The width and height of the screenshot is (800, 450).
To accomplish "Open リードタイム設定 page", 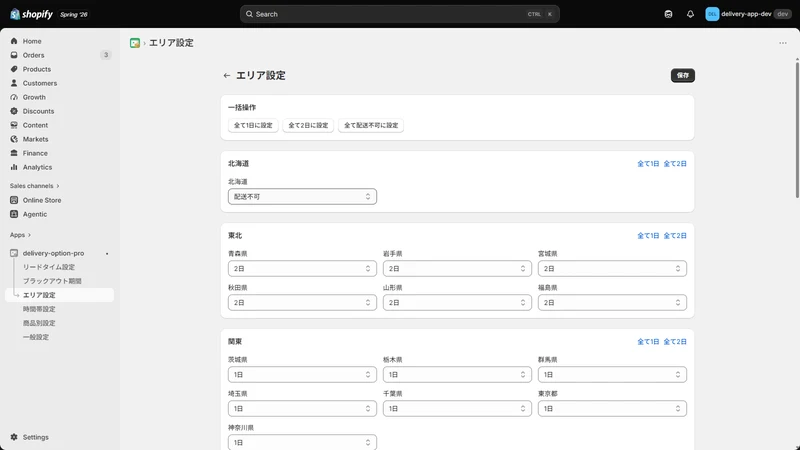I will (x=49, y=267).
